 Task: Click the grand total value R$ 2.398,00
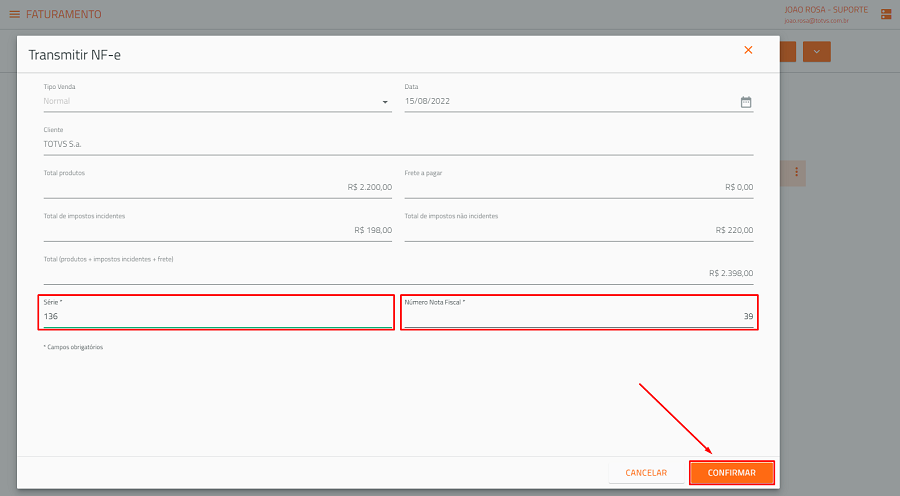pos(731,273)
